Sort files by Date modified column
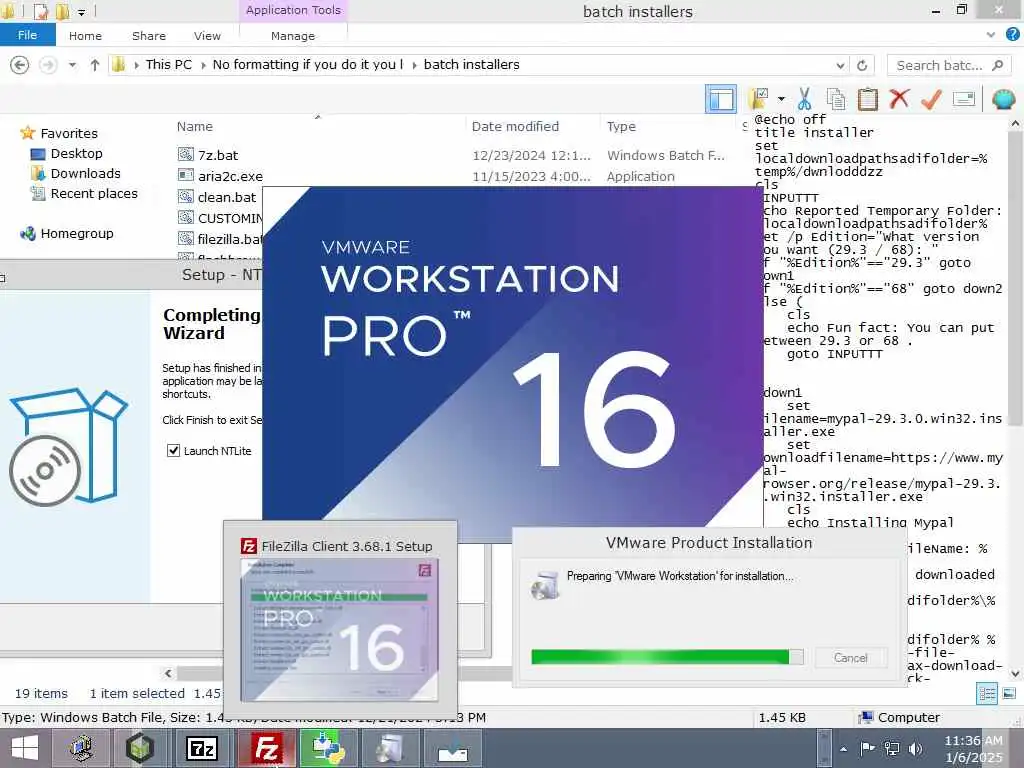Viewport: 1024px width, 768px height. pos(515,127)
